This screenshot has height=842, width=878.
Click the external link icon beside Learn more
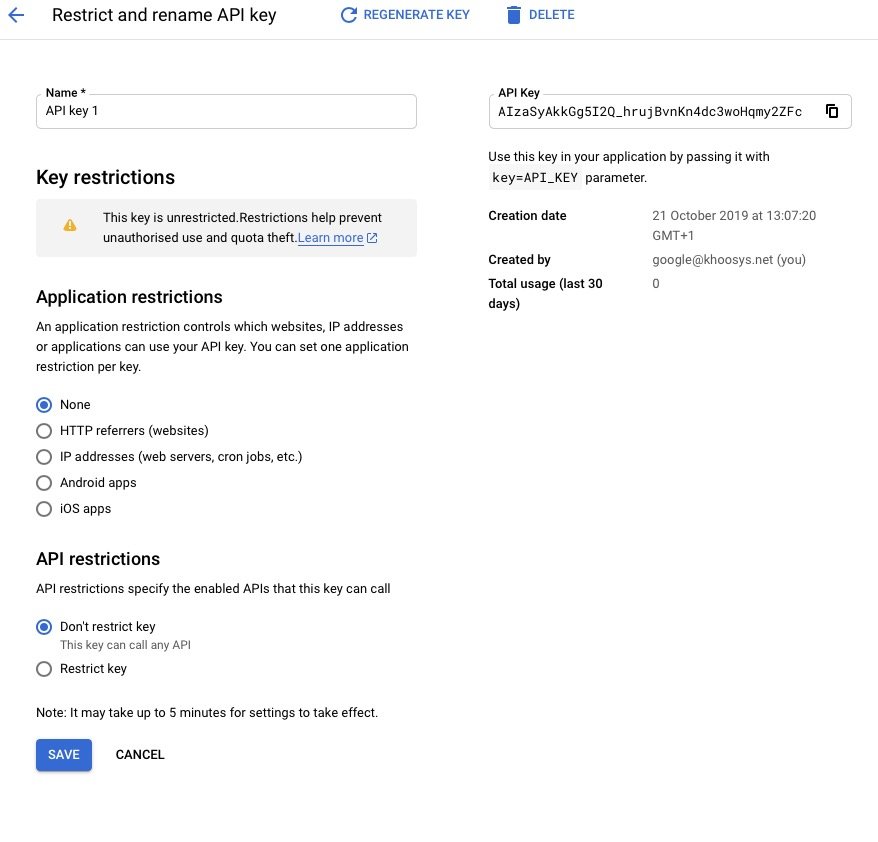click(x=372, y=238)
